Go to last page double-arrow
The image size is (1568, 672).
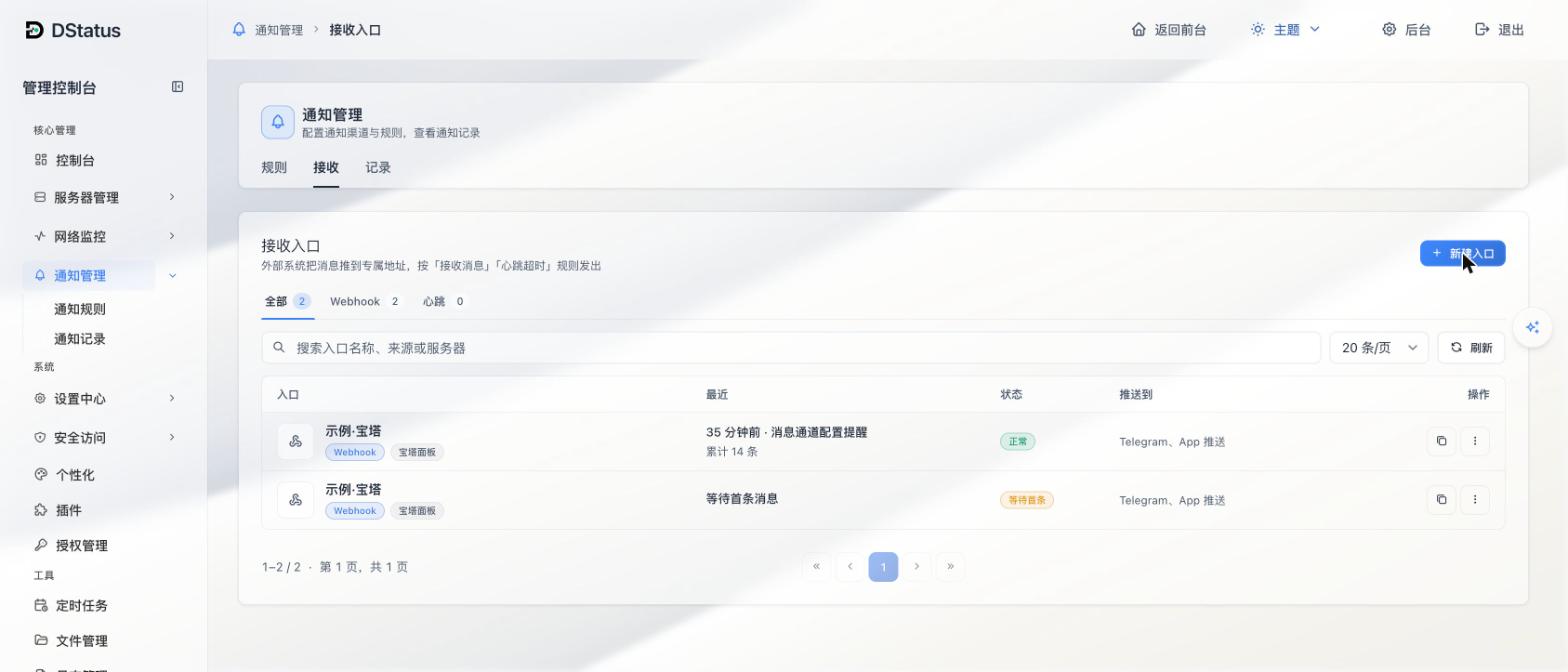click(x=950, y=566)
